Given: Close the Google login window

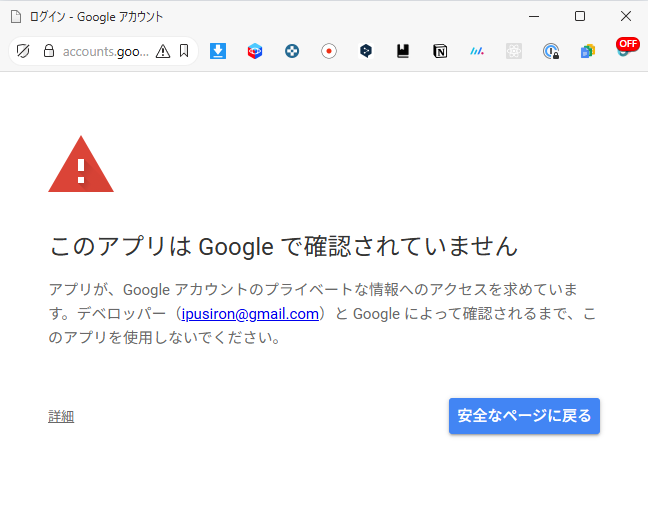Looking at the screenshot, I should (626, 17).
